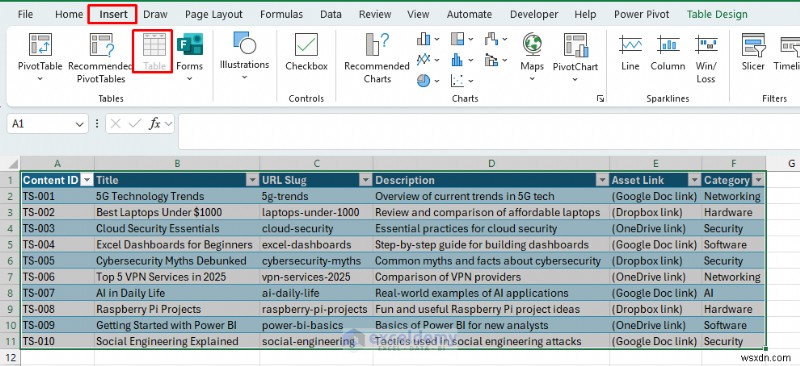Open the PivotTable button
800x366 pixels.
[x=40, y=57]
